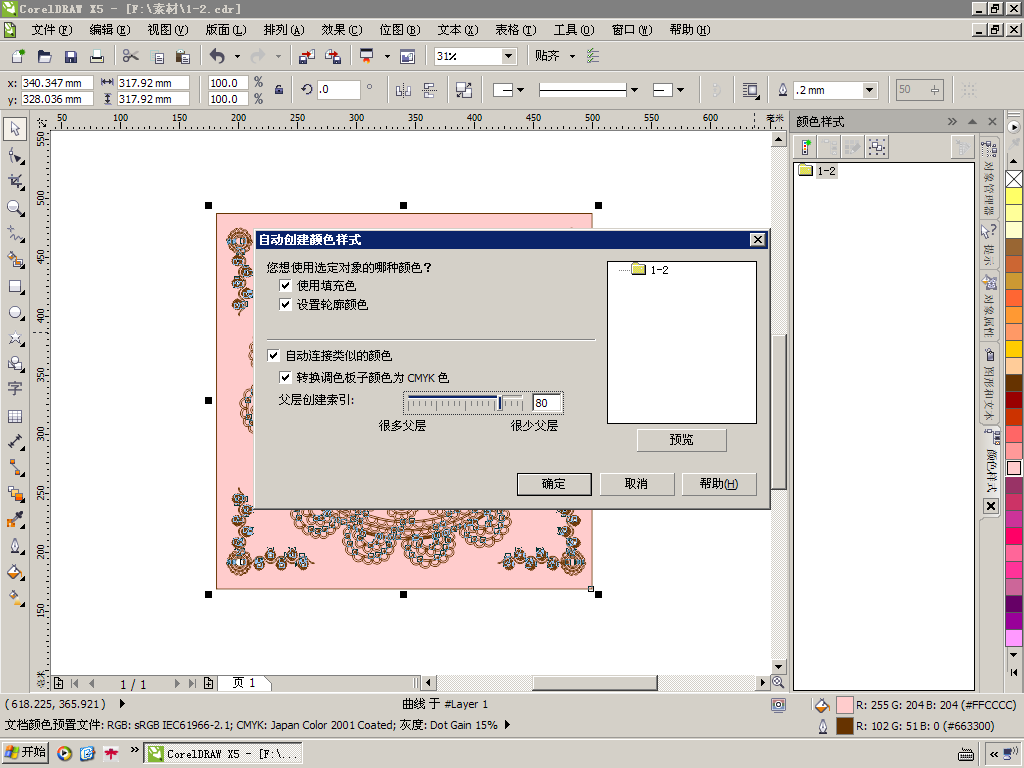Open the 位图 menu
1024x768 pixels.
pos(400,30)
